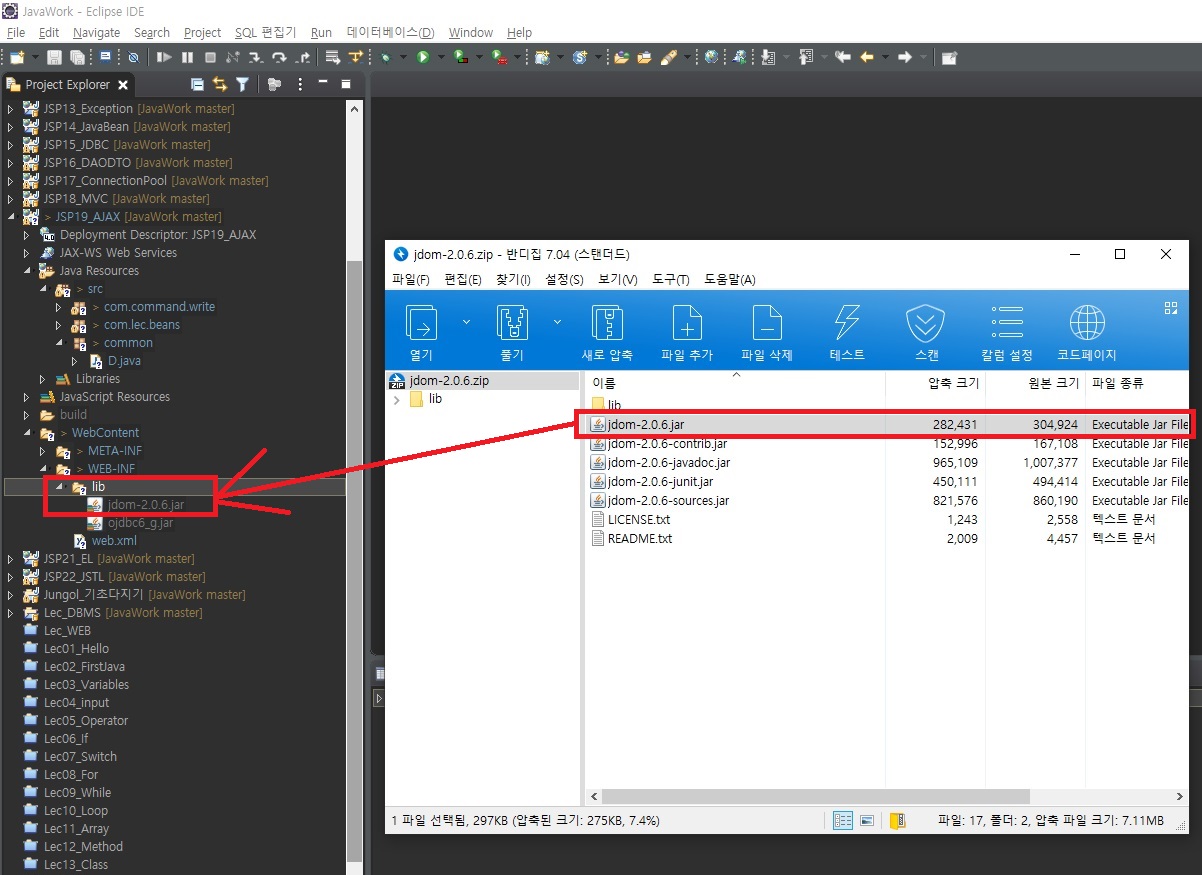Click 칼럼 설정 (Column settings) in Bandizip
Image resolution: width=1202 pixels, height=875 pixels.
[1006, 332]
